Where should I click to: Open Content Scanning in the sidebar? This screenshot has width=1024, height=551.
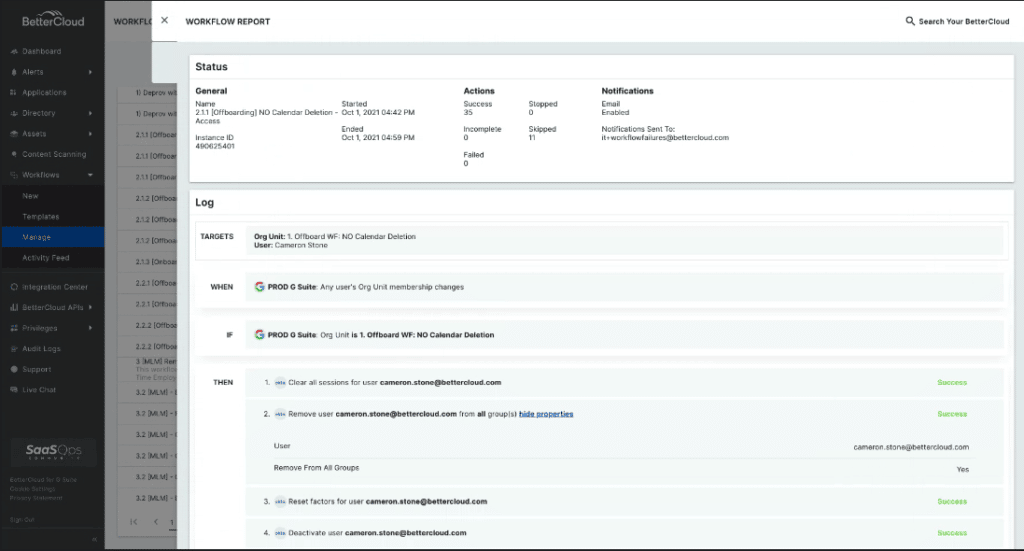[54, 154]
